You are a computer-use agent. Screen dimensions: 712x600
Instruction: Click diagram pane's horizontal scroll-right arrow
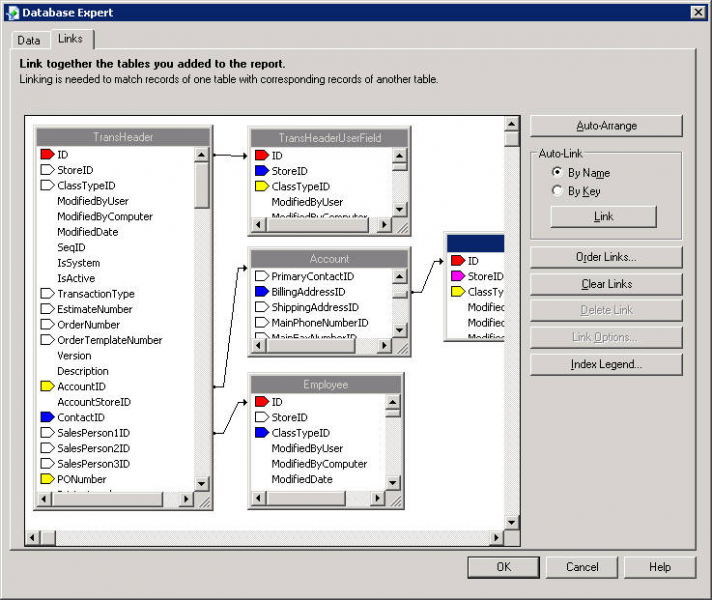pyautogui.click(x=496, y=538)
